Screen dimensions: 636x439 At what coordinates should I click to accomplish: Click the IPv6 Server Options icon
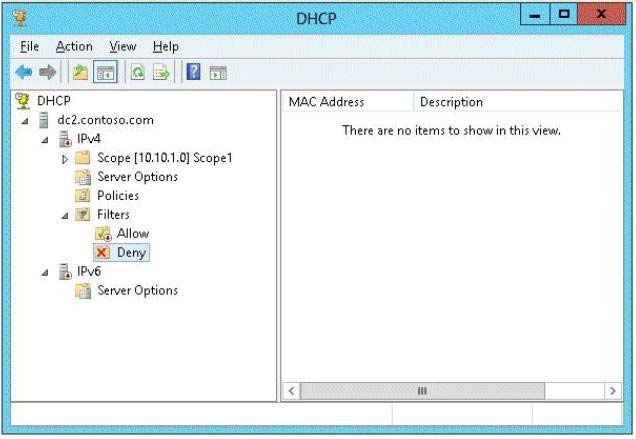point(83,291)
